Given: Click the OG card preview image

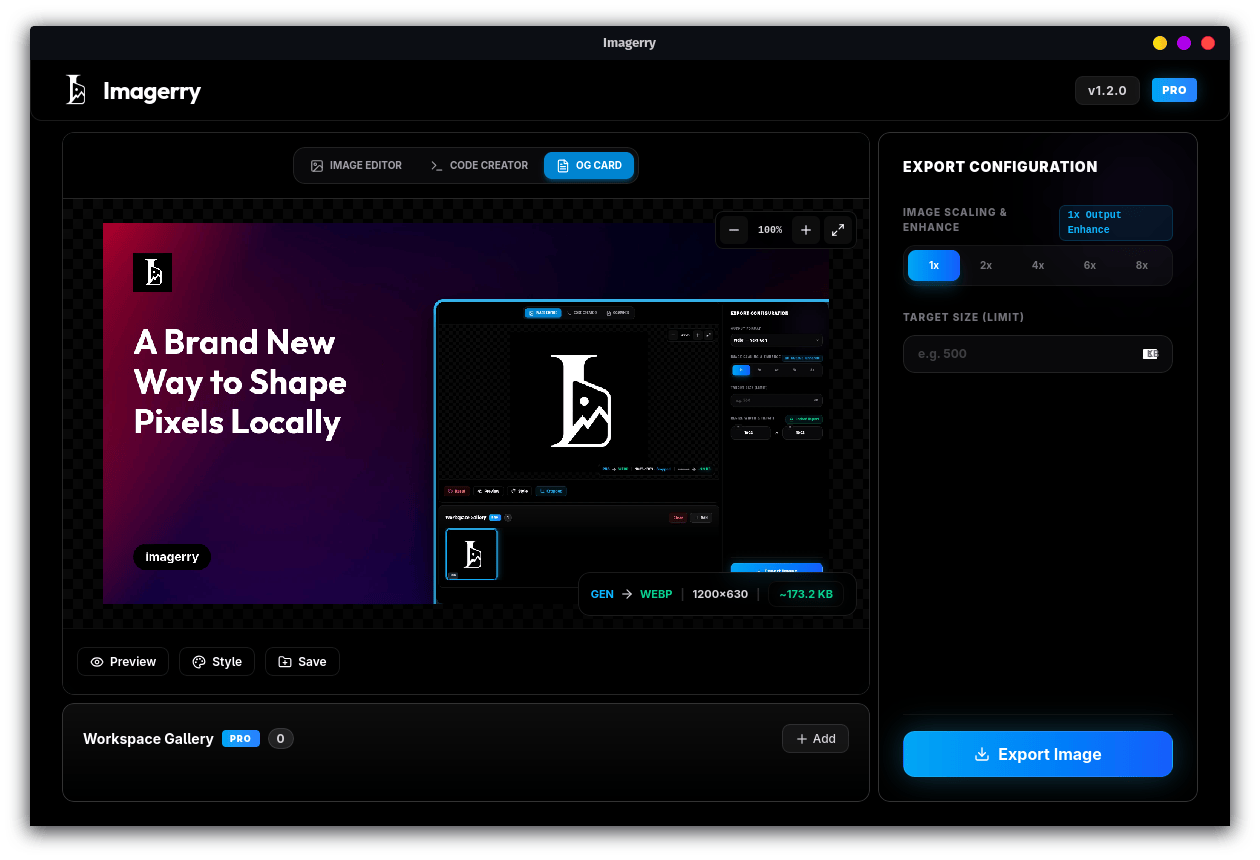Looking at the screenshot, I should click(466, 413).
